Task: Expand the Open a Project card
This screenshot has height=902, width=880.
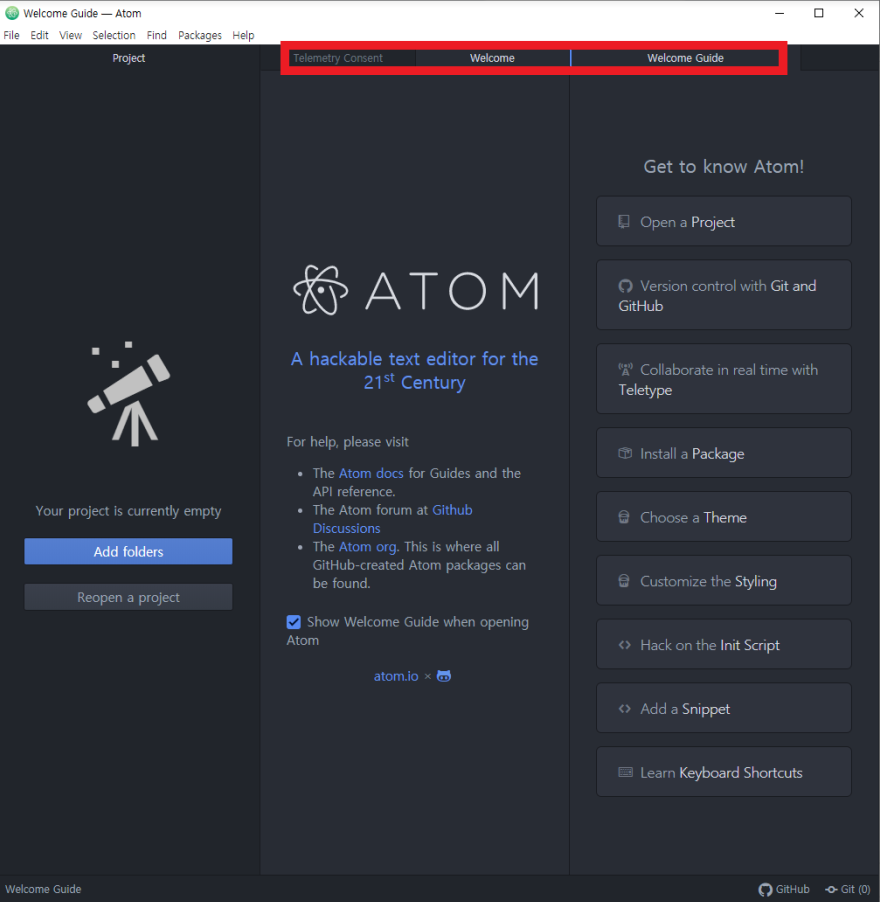Action: pyautogui.click(x=724, y=221)
